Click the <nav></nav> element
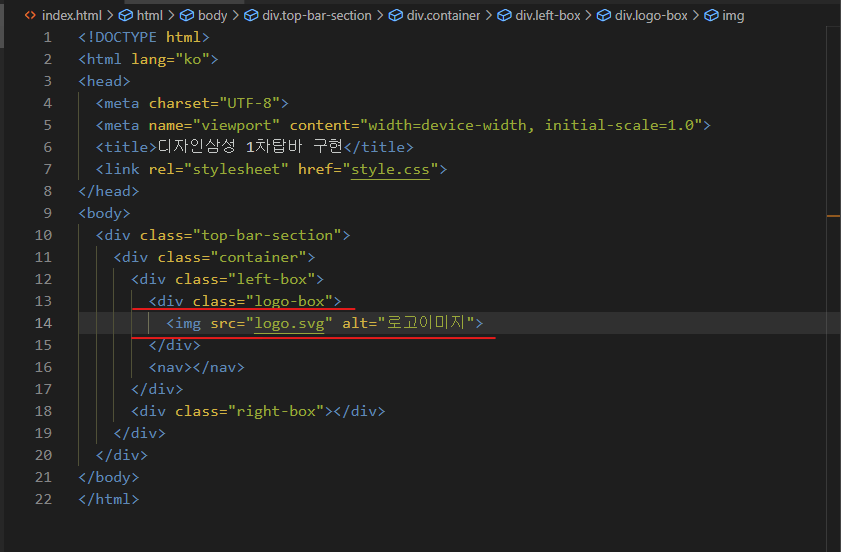 [x=196, y=367]
